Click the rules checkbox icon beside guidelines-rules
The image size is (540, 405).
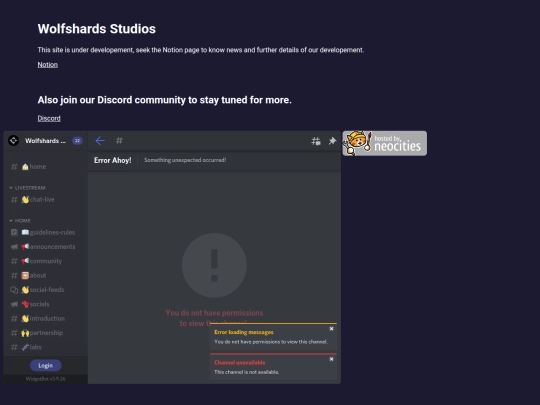tap(14, 232)
